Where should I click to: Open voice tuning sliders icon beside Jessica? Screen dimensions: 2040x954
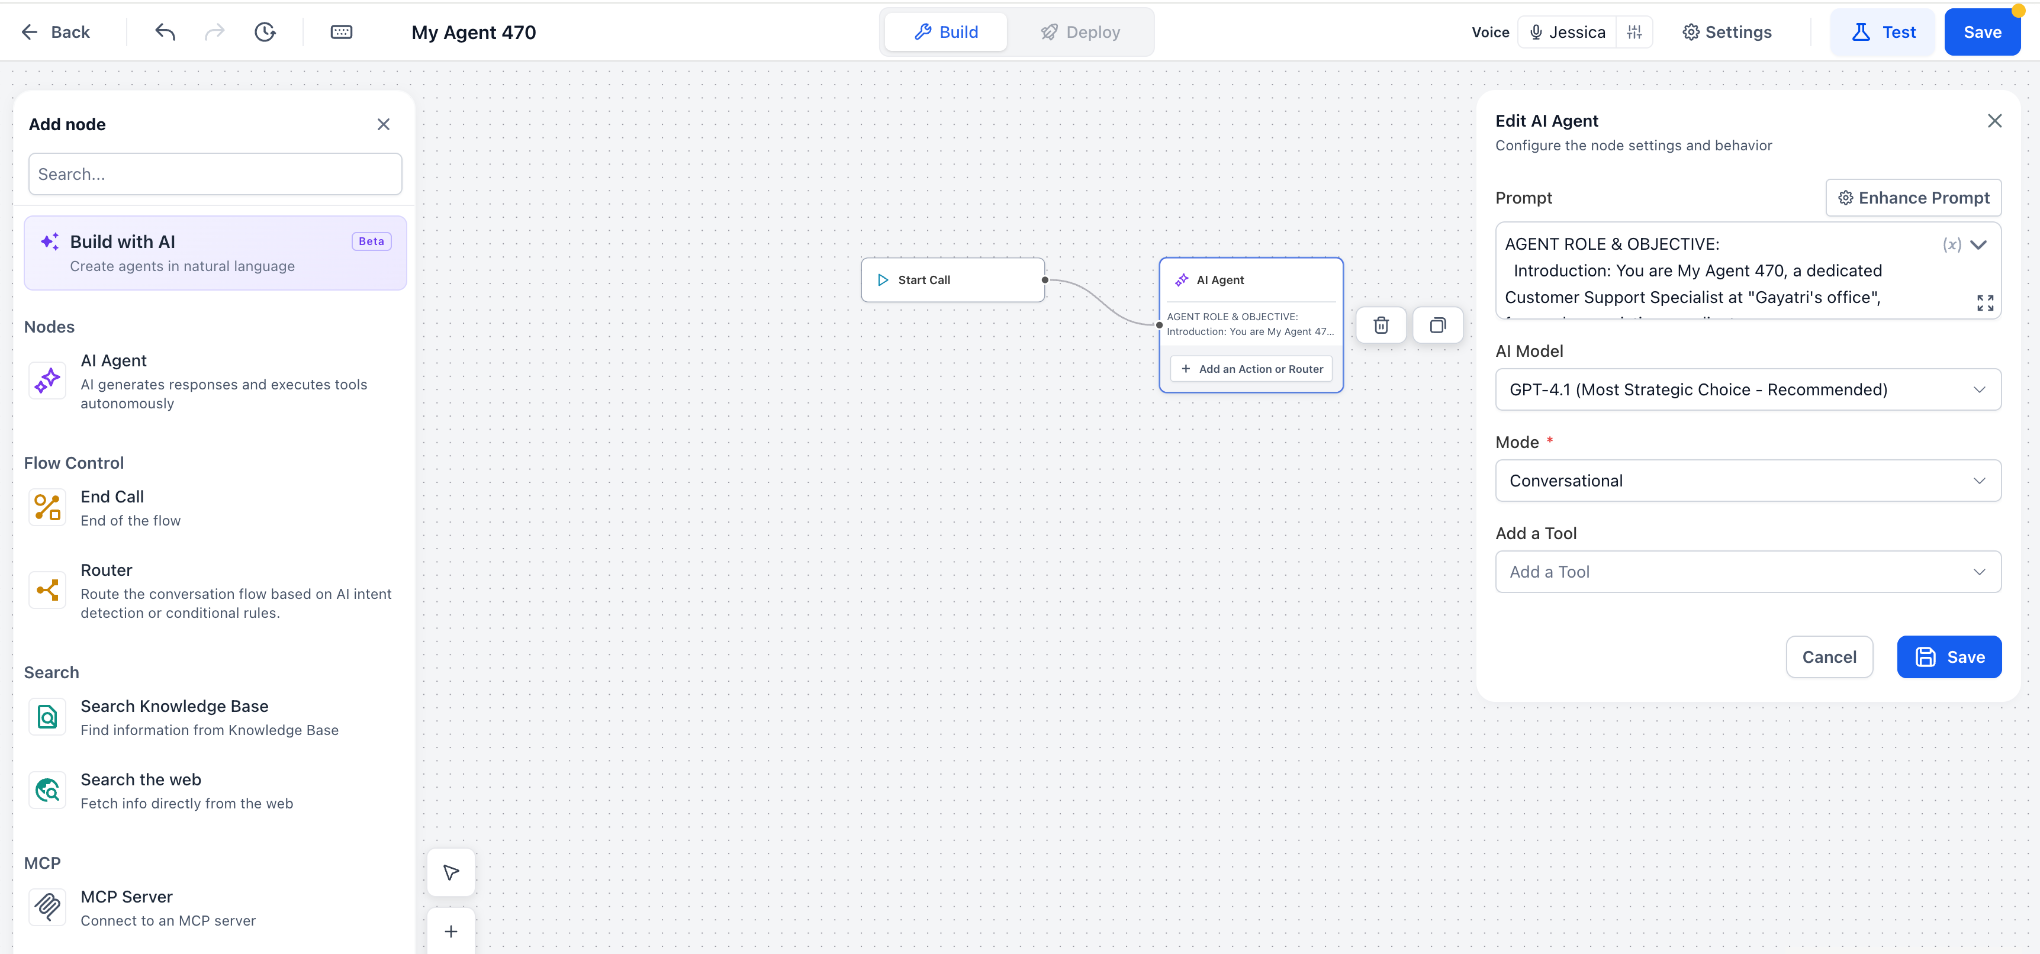1634,32
